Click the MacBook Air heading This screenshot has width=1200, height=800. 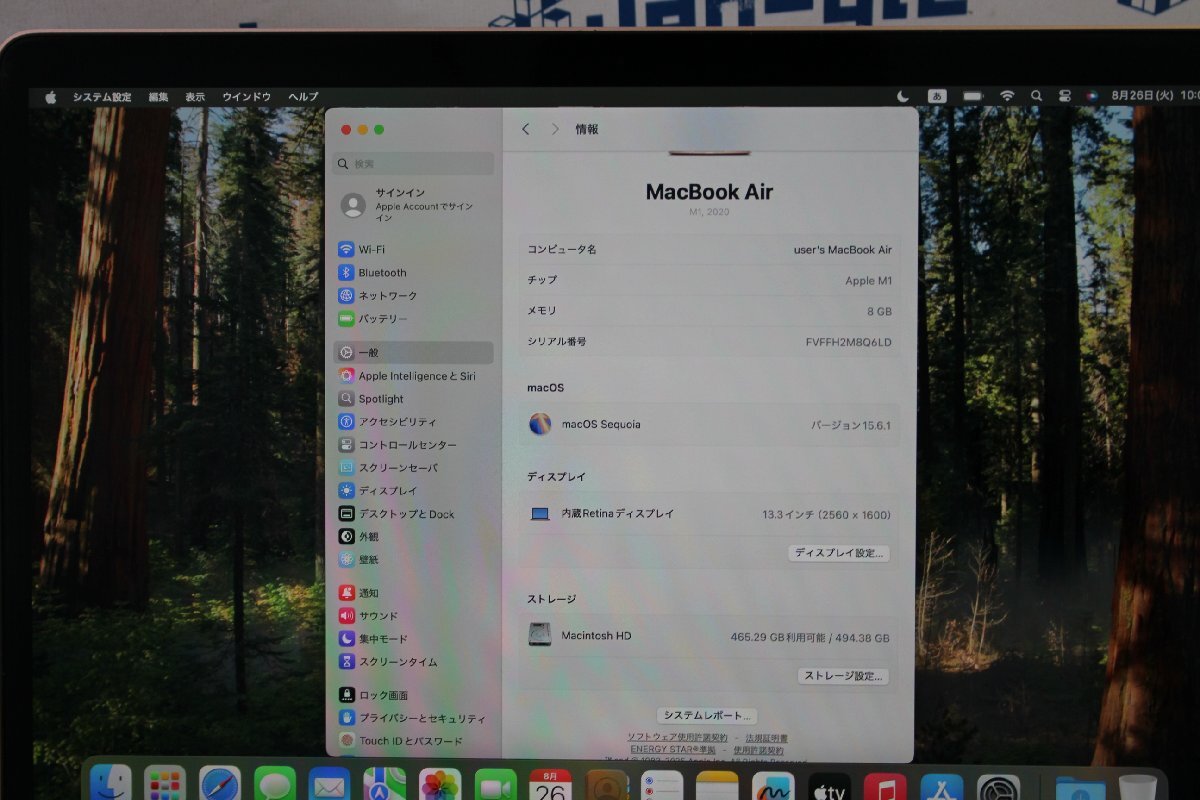click(x=709, y=192)
